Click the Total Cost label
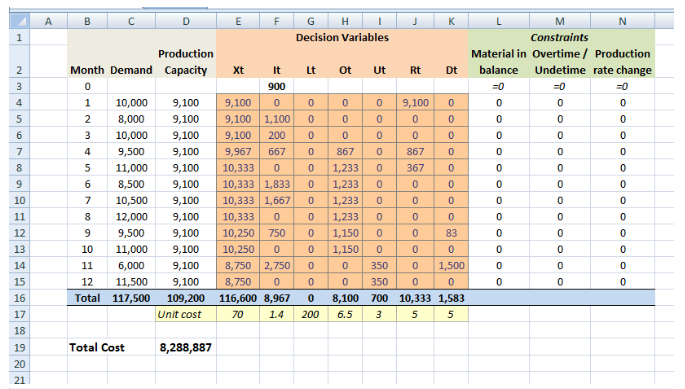The image size is (685, 389). pos(97,347)
